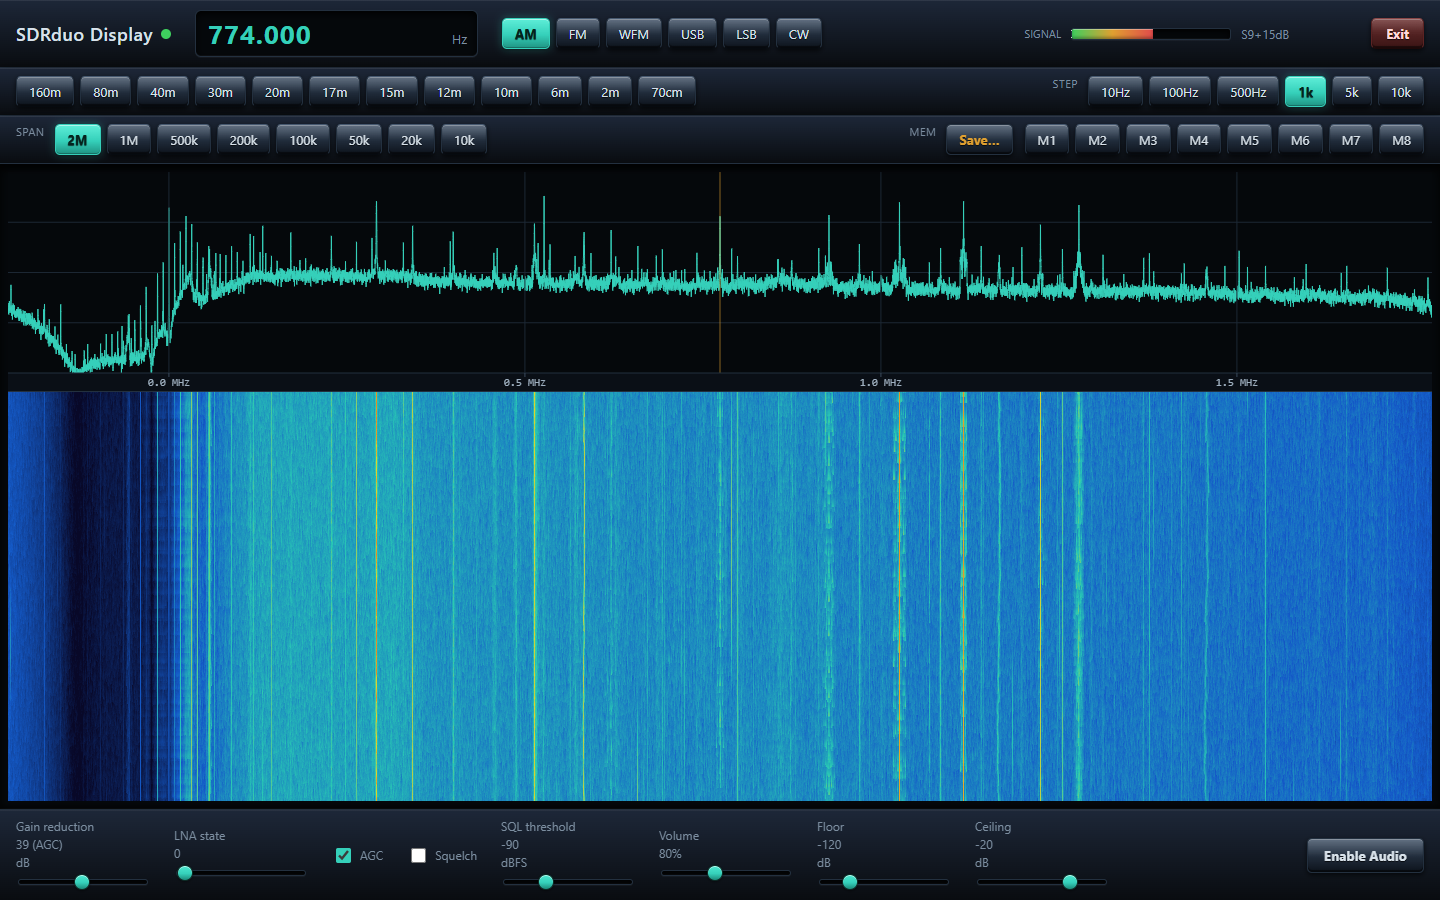Click the Volume slider handle

[x=715, y=873]
